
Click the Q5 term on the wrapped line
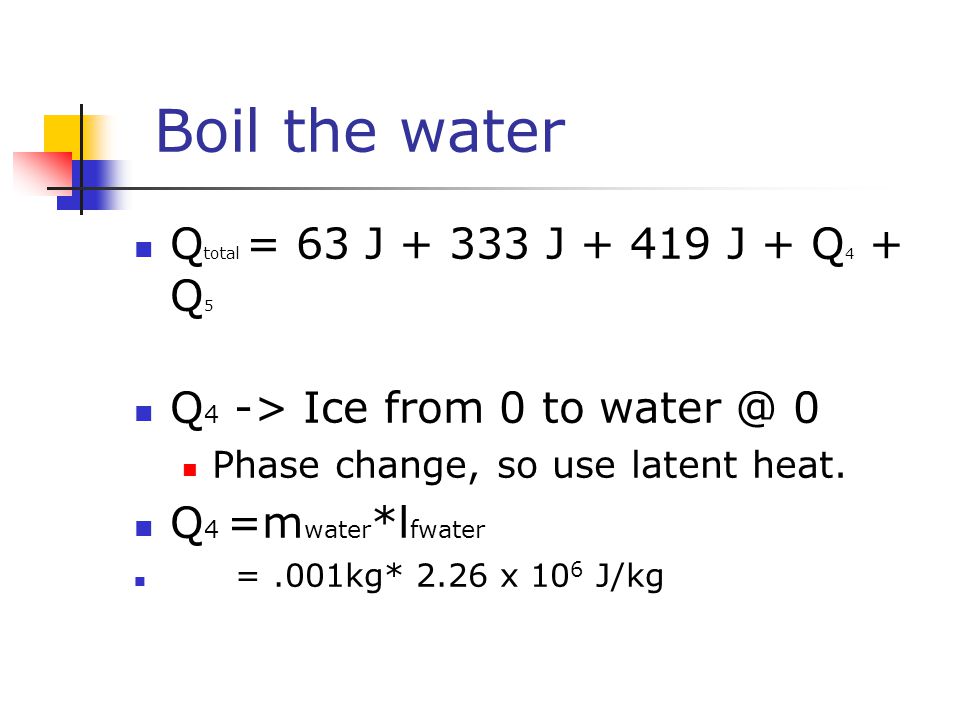coord(192,298)
